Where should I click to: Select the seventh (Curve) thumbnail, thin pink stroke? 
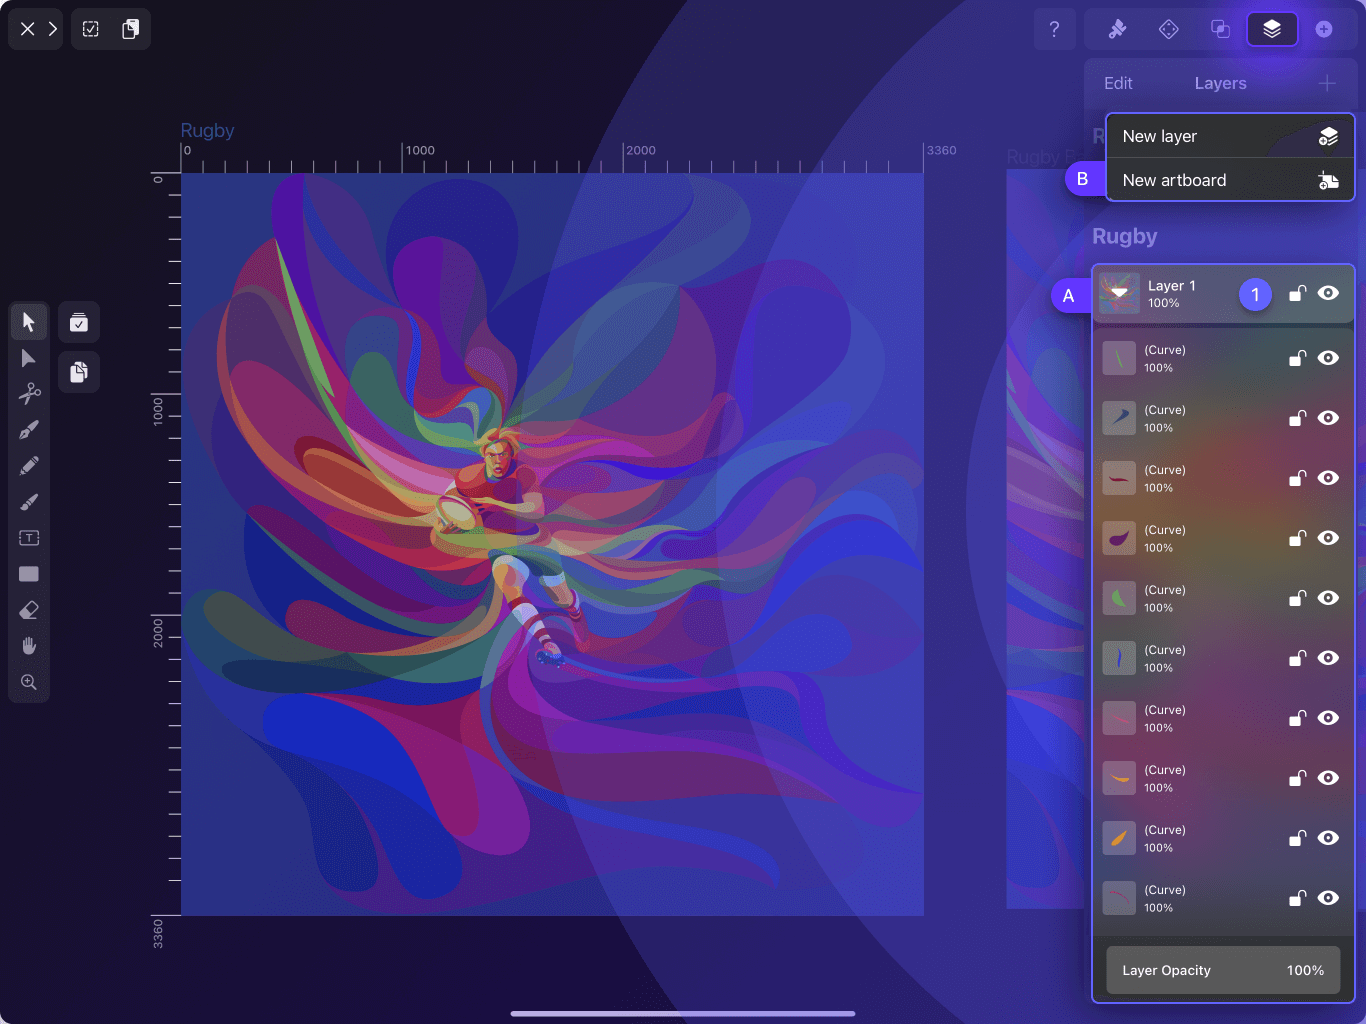[x=1119, y=718]
